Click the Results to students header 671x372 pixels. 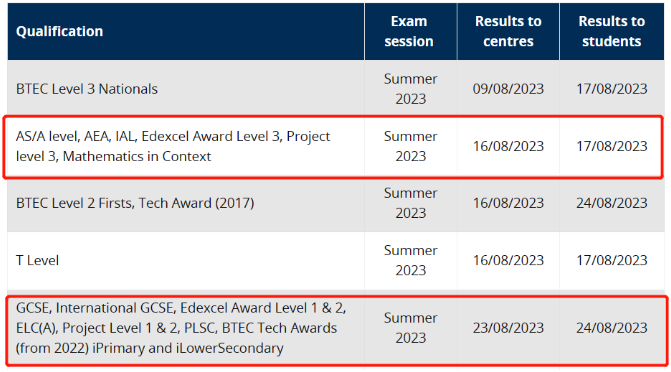click(612, 31)
